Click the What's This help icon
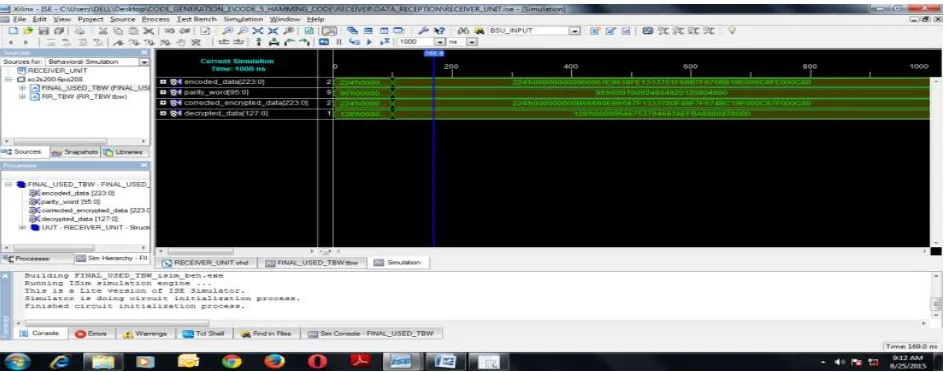Viewport: 948px width, 372px height. pyautogui.click(x=440, y=30)
